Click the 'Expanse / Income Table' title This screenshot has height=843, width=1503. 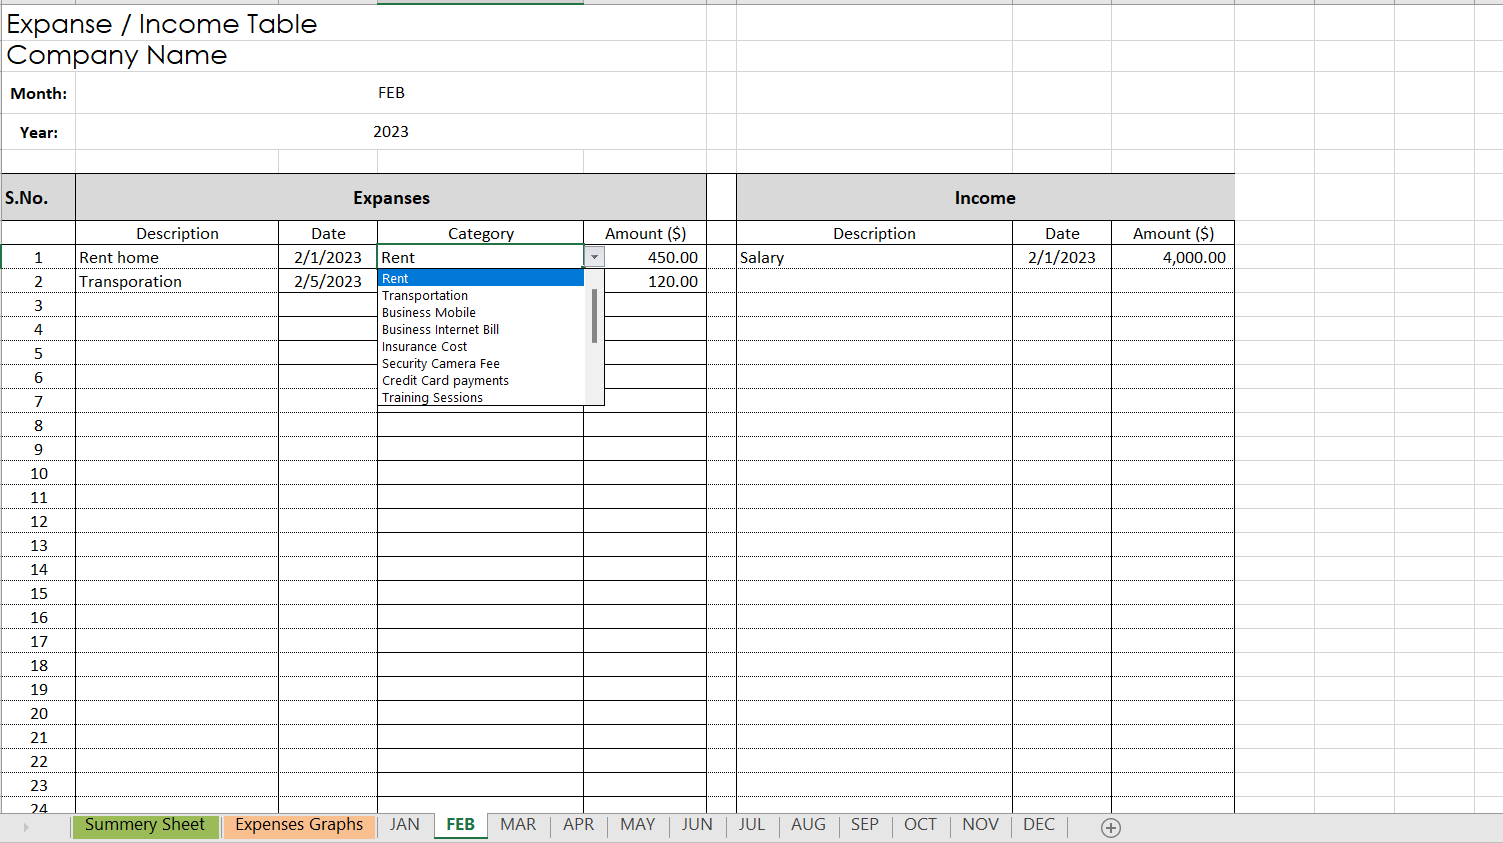[x=162, y=24]
